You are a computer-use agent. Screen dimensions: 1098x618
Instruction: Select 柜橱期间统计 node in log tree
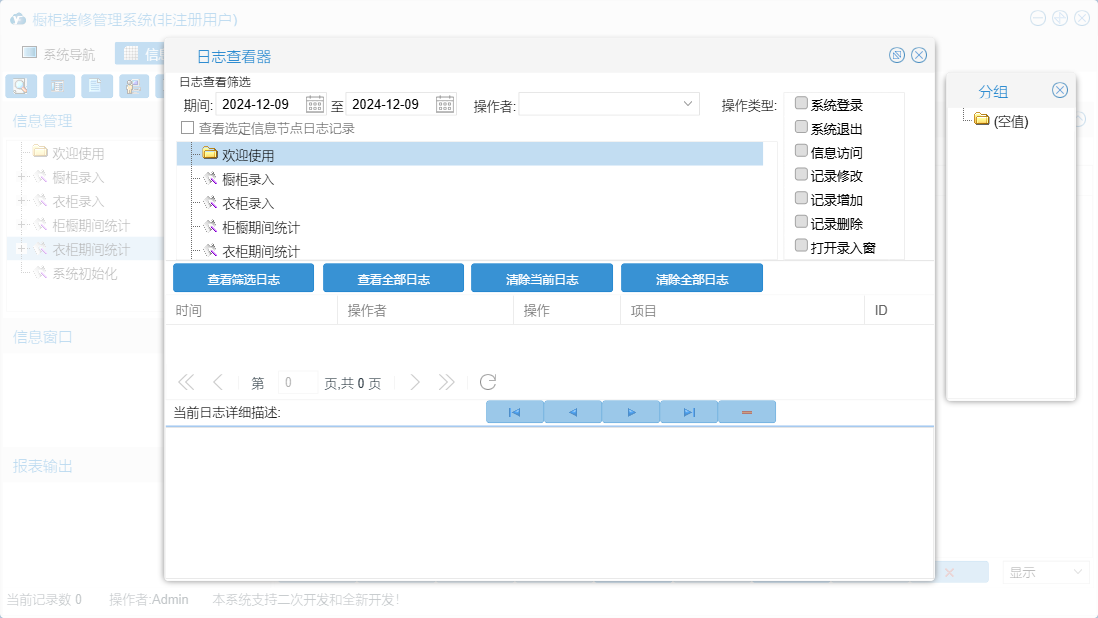pyautogui.click(x=260, y=227)
